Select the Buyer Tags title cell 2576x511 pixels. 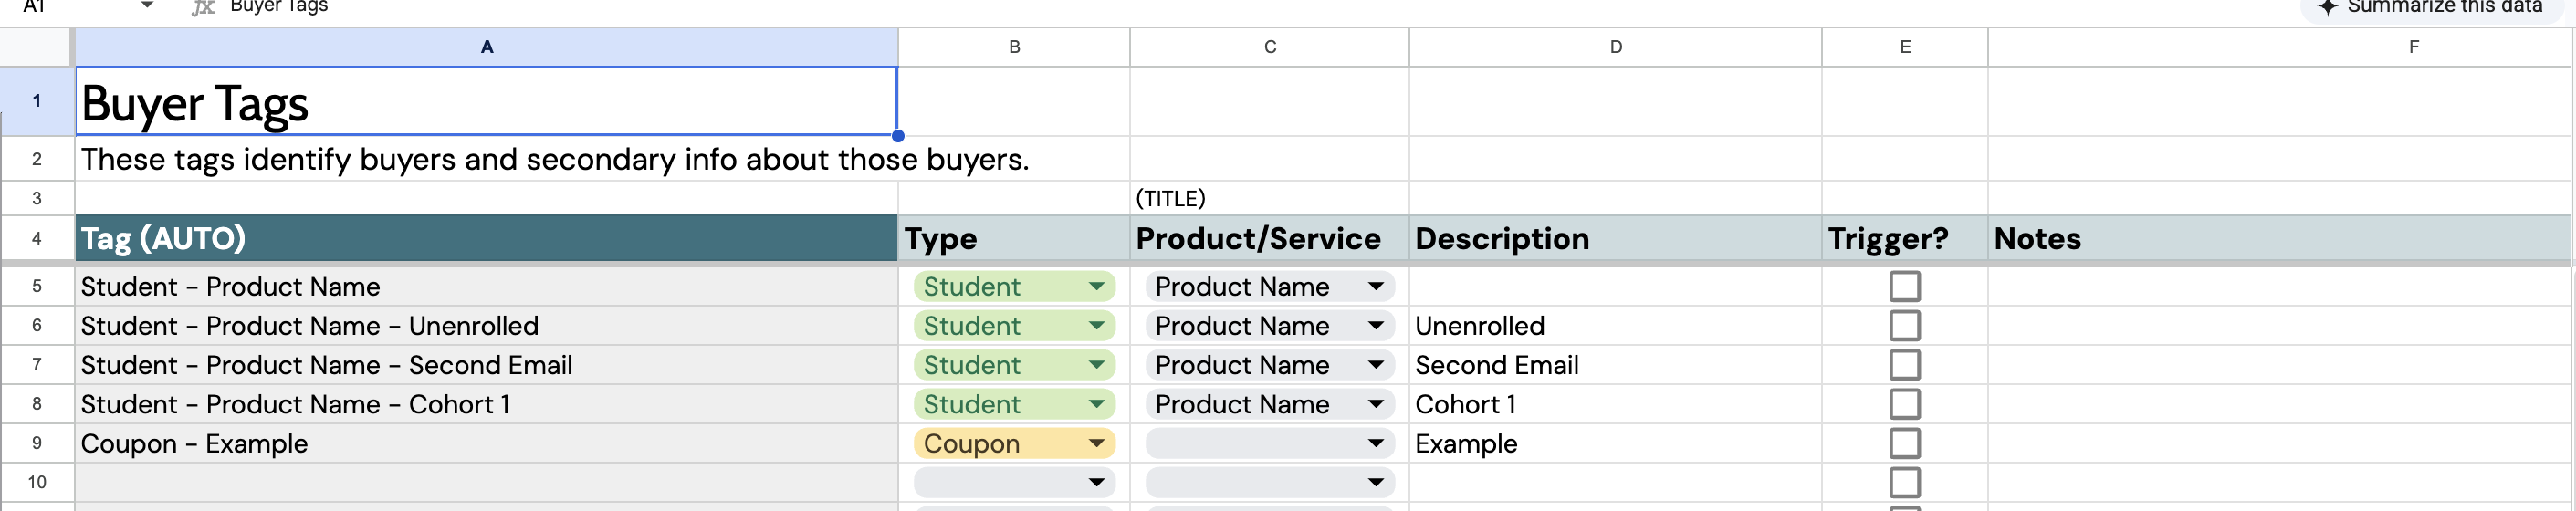[x=486, y=101]
